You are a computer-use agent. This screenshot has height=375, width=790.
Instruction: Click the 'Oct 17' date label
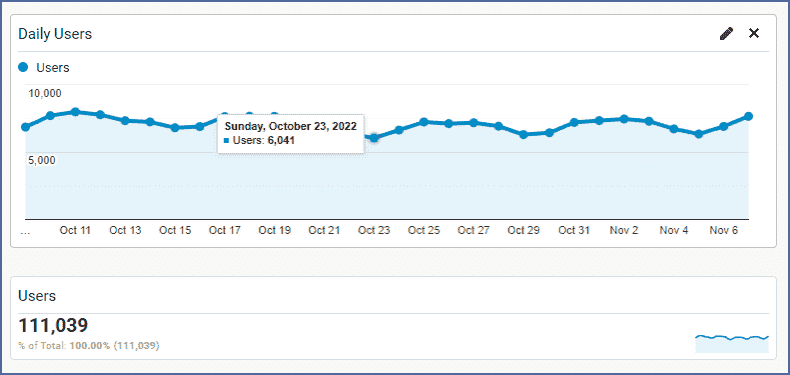[225, 230]
